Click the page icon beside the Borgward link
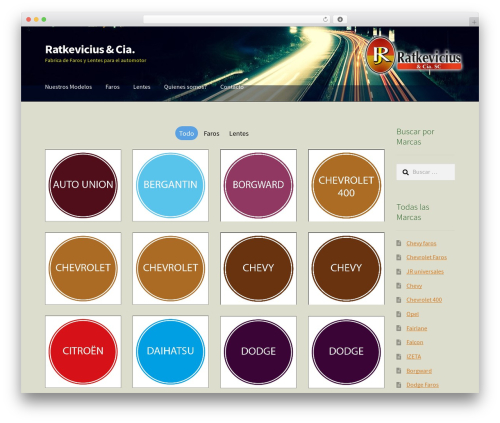The width and height of the screenshot is (500, 423). coord(399,371)
